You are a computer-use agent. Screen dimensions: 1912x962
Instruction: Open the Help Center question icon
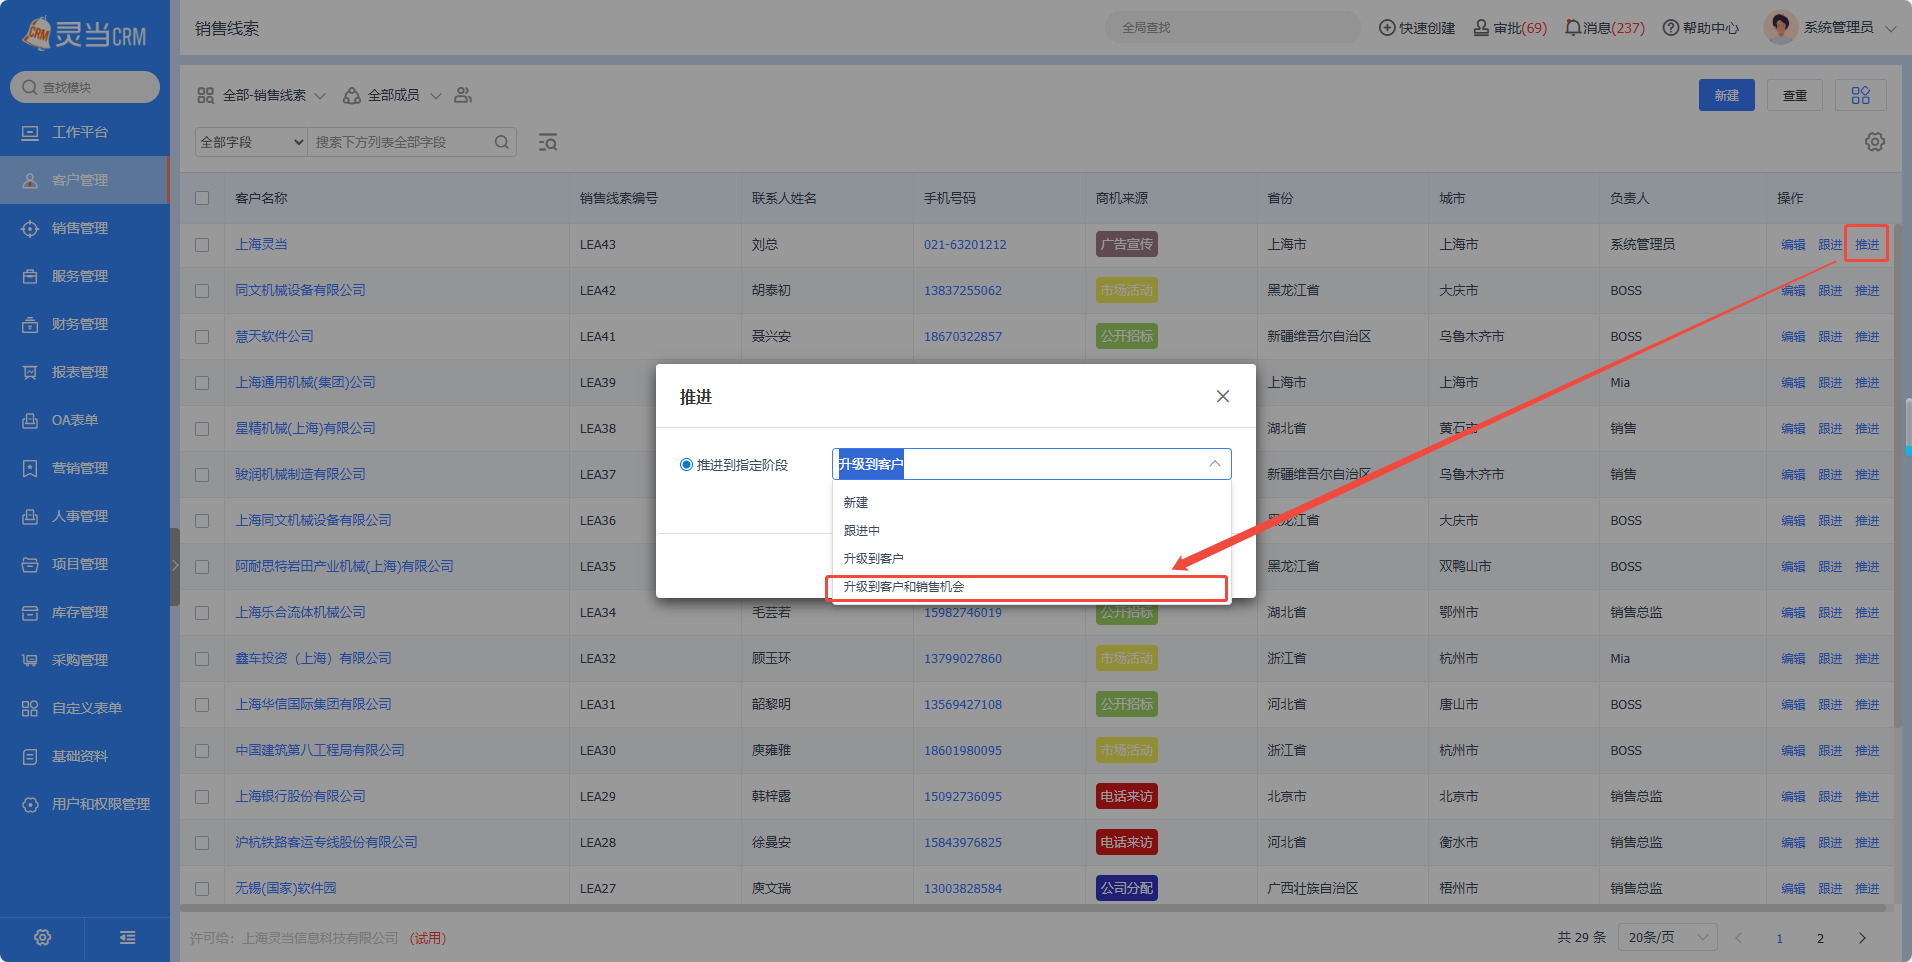point(1670,28)
